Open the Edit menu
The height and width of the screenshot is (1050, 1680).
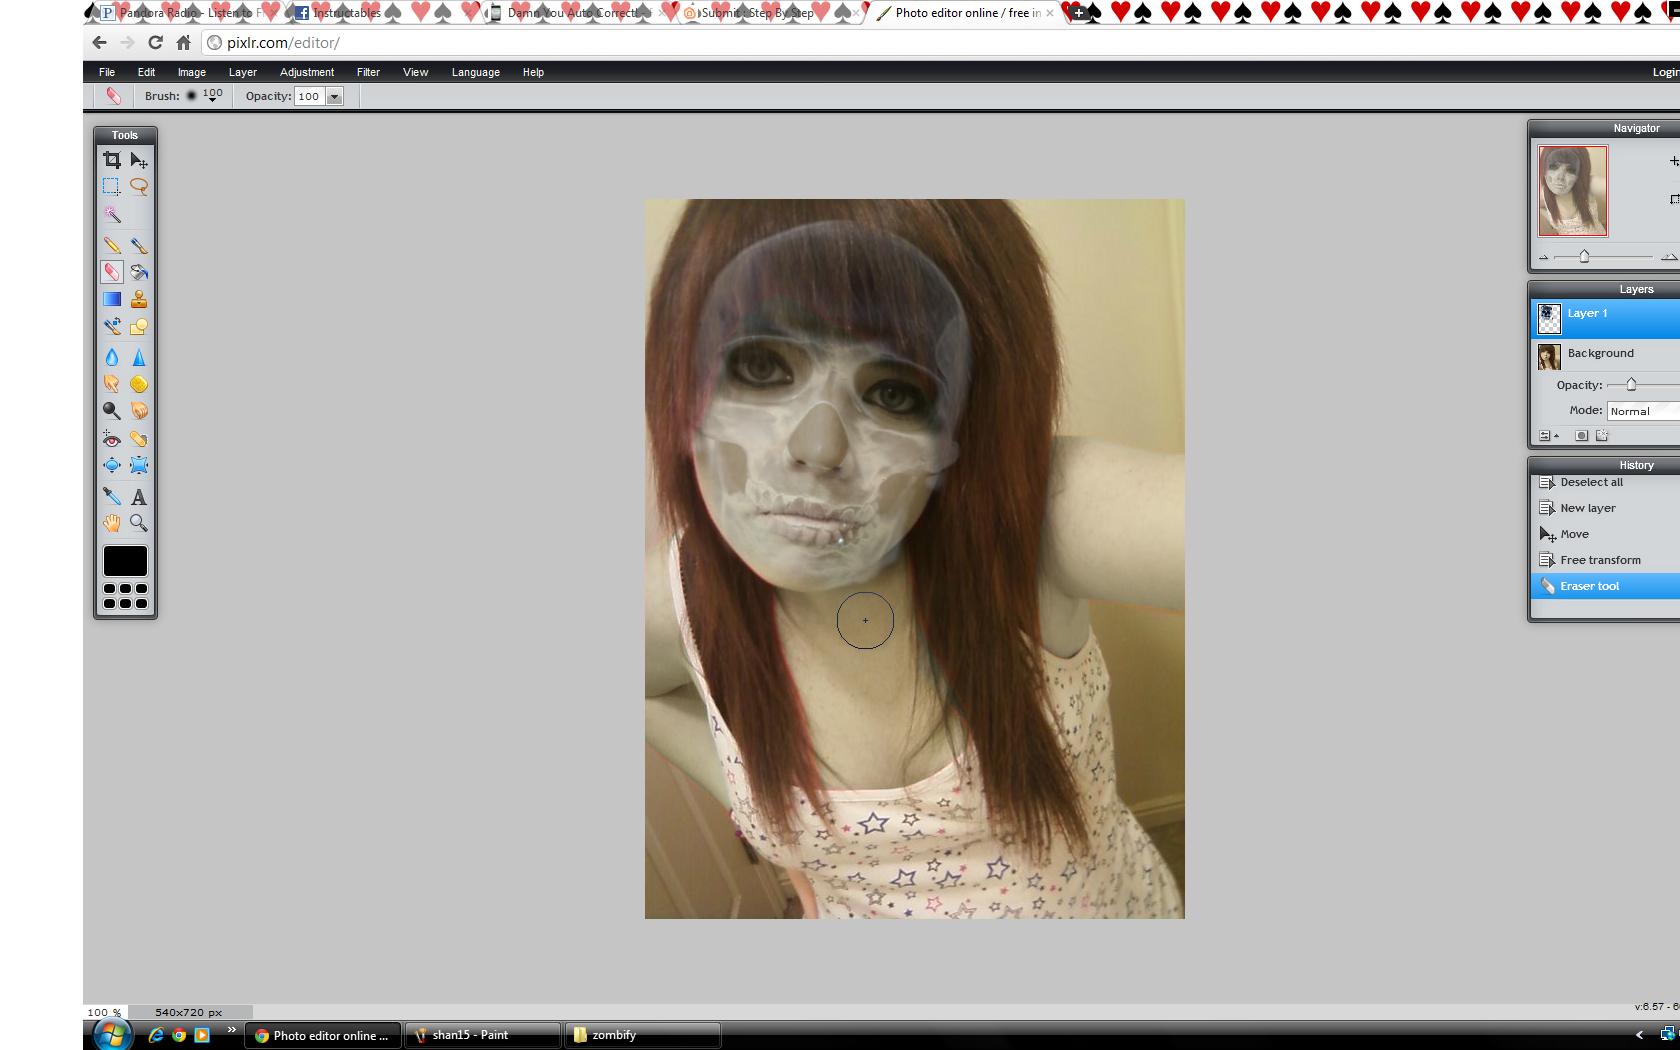pyautogui.click(x=146, y=72)
